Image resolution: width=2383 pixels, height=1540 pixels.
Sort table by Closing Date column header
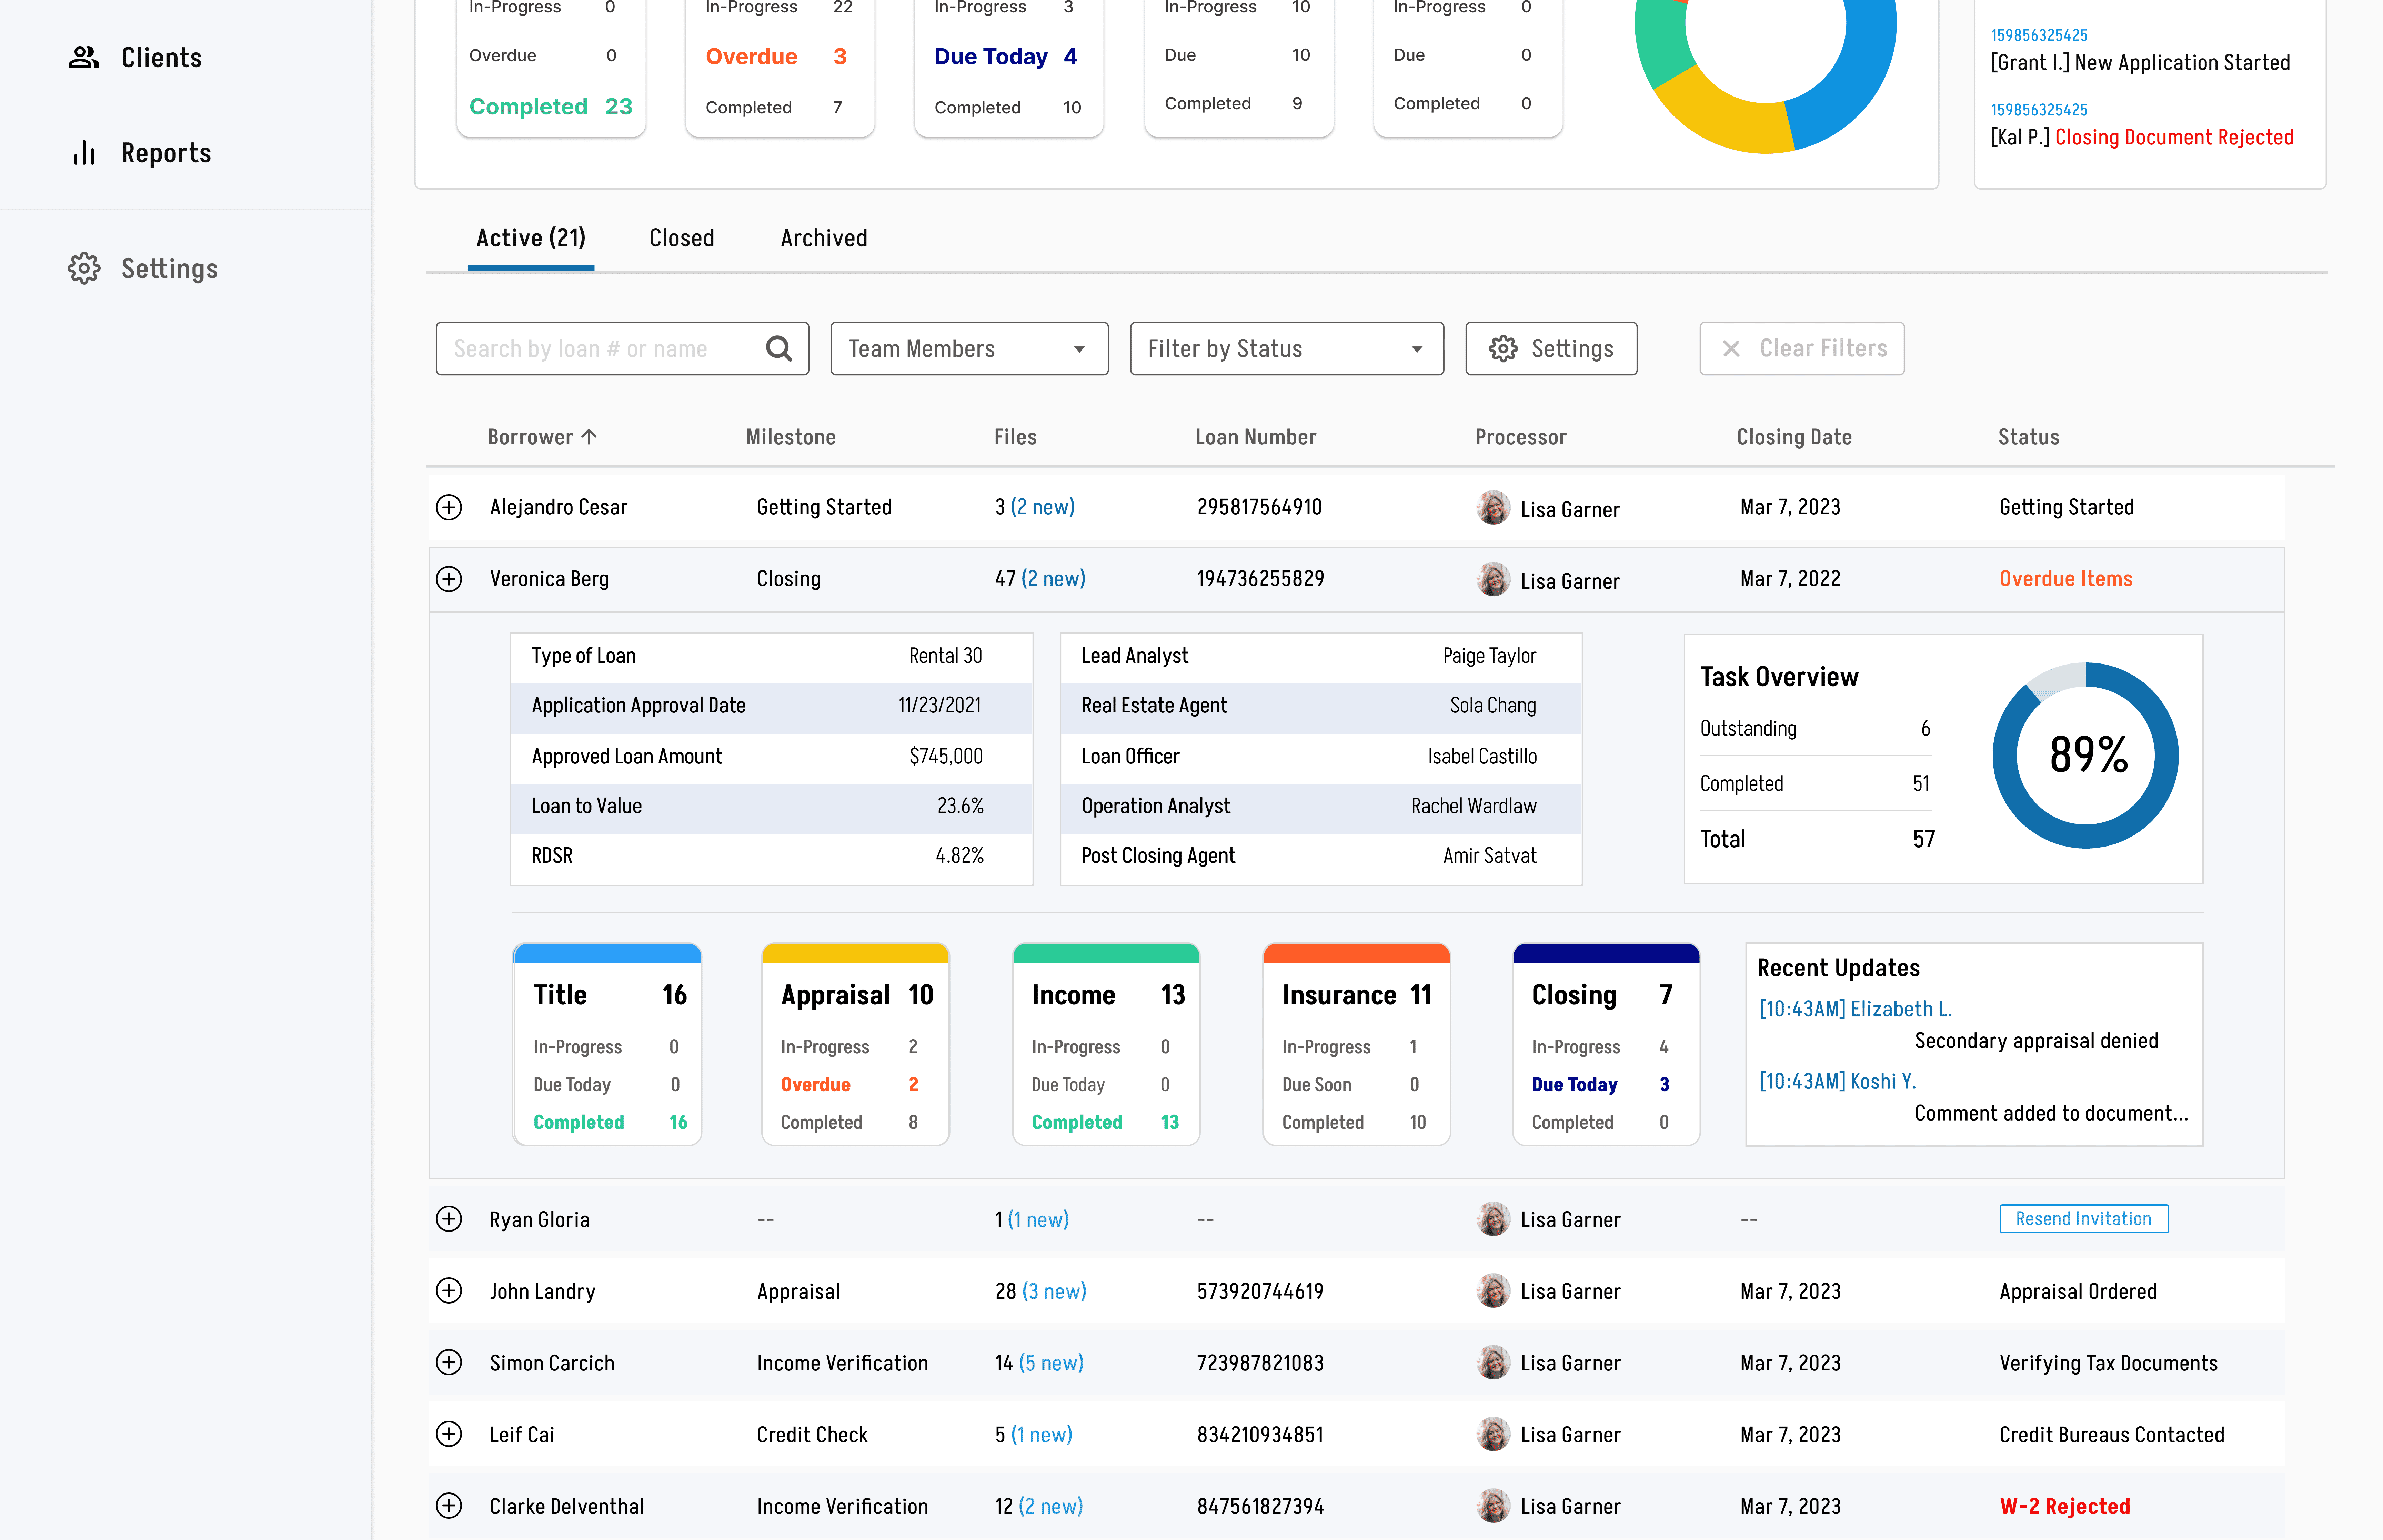1794,437
